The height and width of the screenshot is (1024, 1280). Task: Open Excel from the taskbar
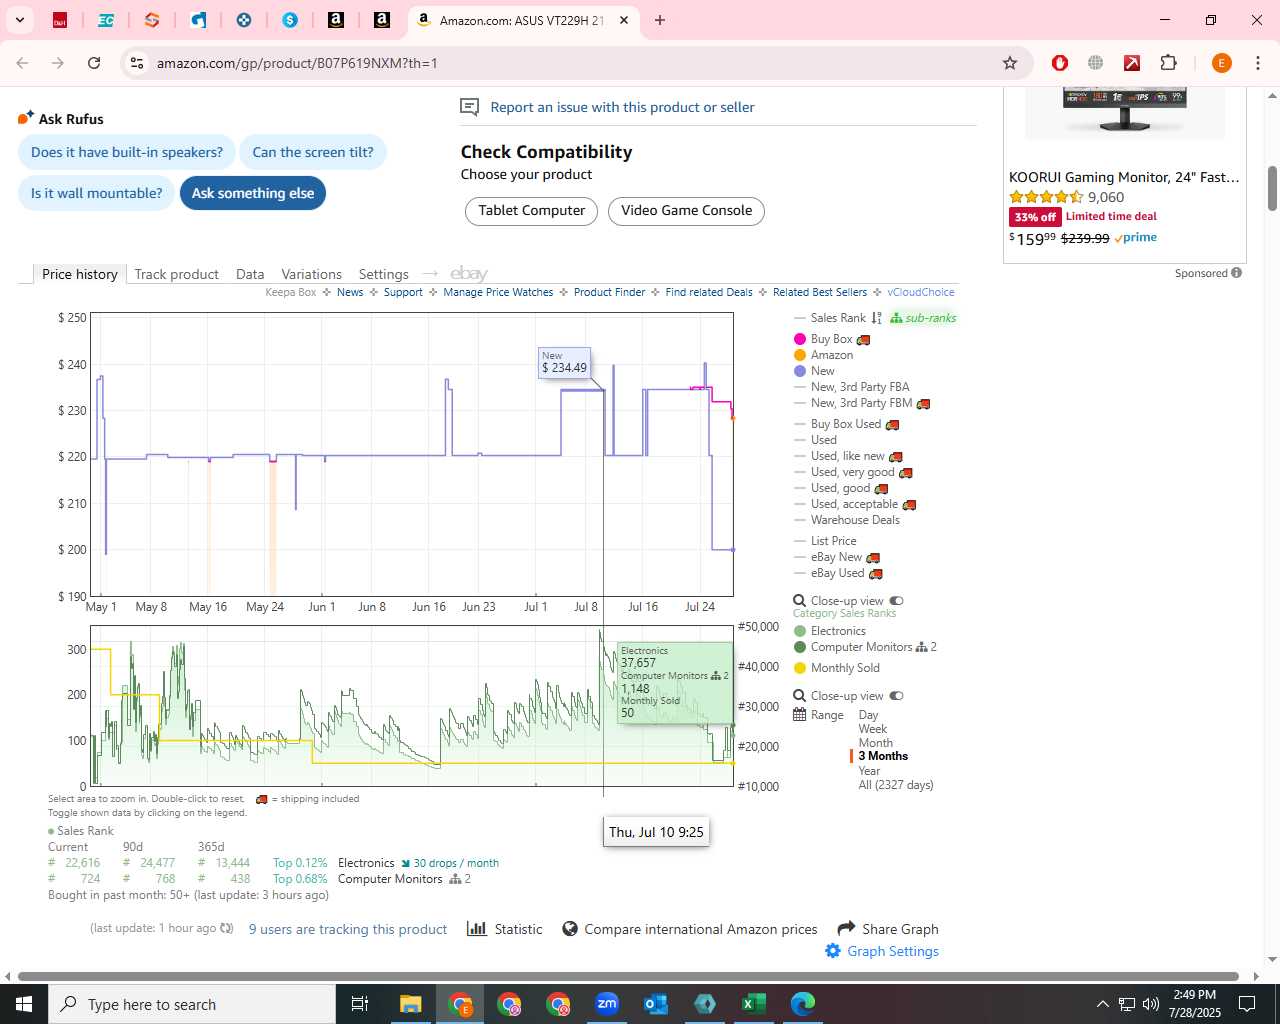[754, 1004]
